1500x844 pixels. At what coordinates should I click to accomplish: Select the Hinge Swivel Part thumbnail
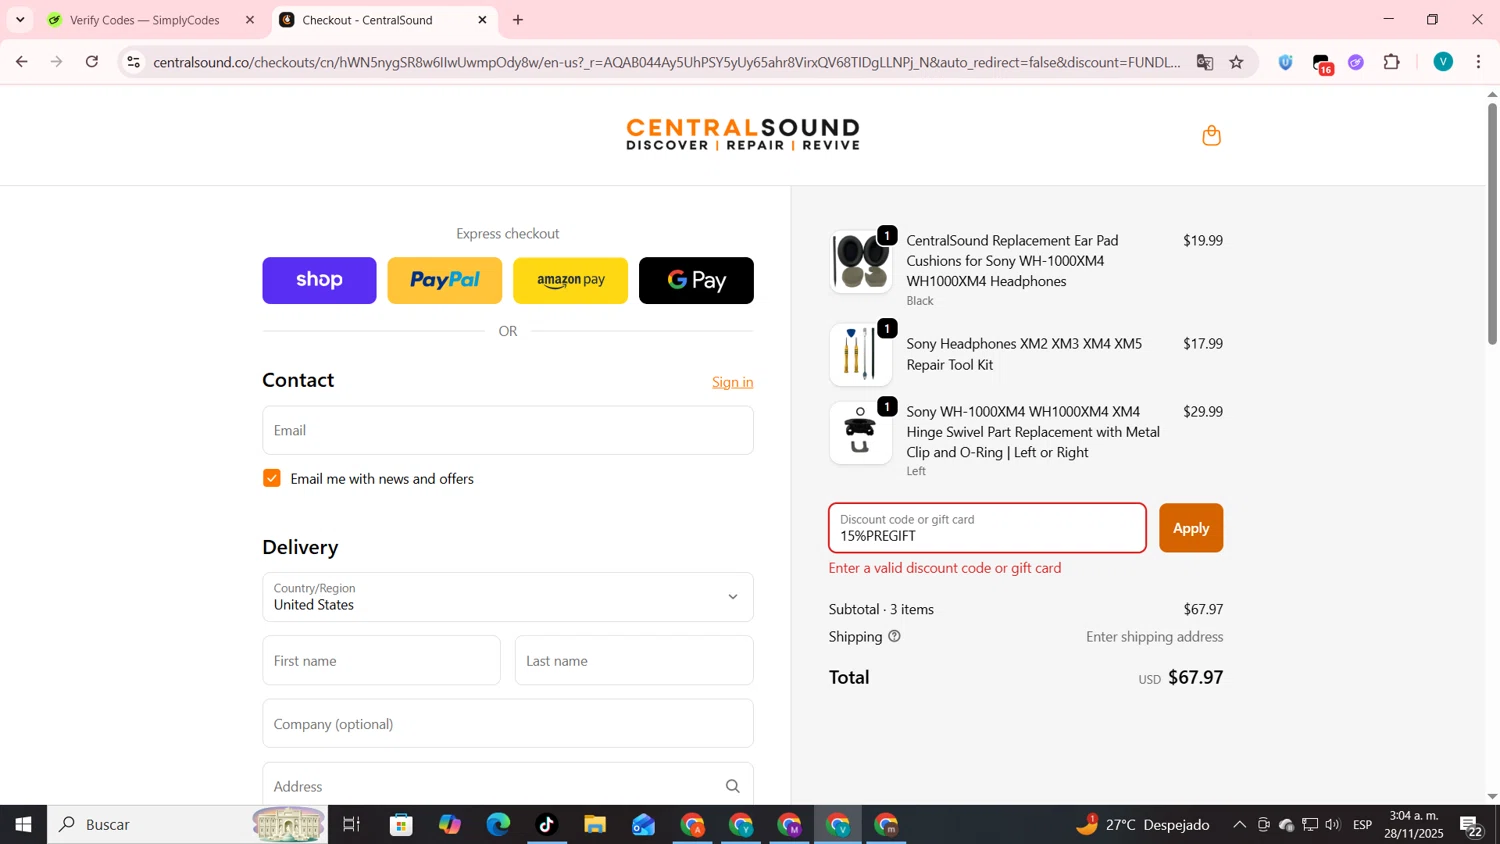click(x=860, y=433)
